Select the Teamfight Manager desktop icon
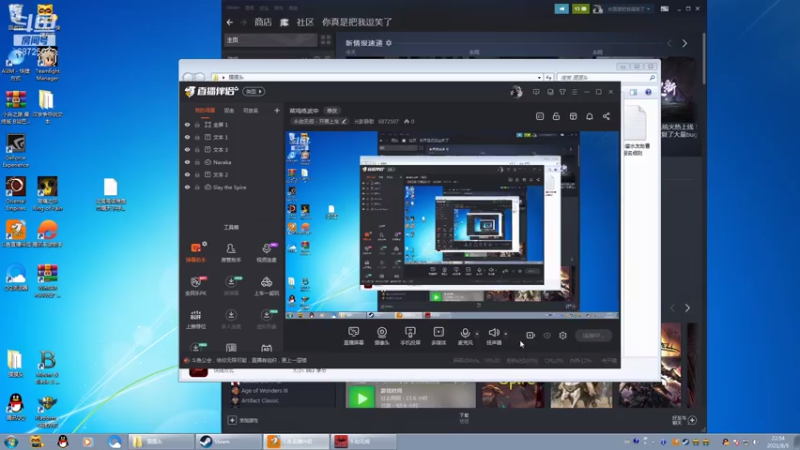Viewport: 800px width, 450px height. 47,64
